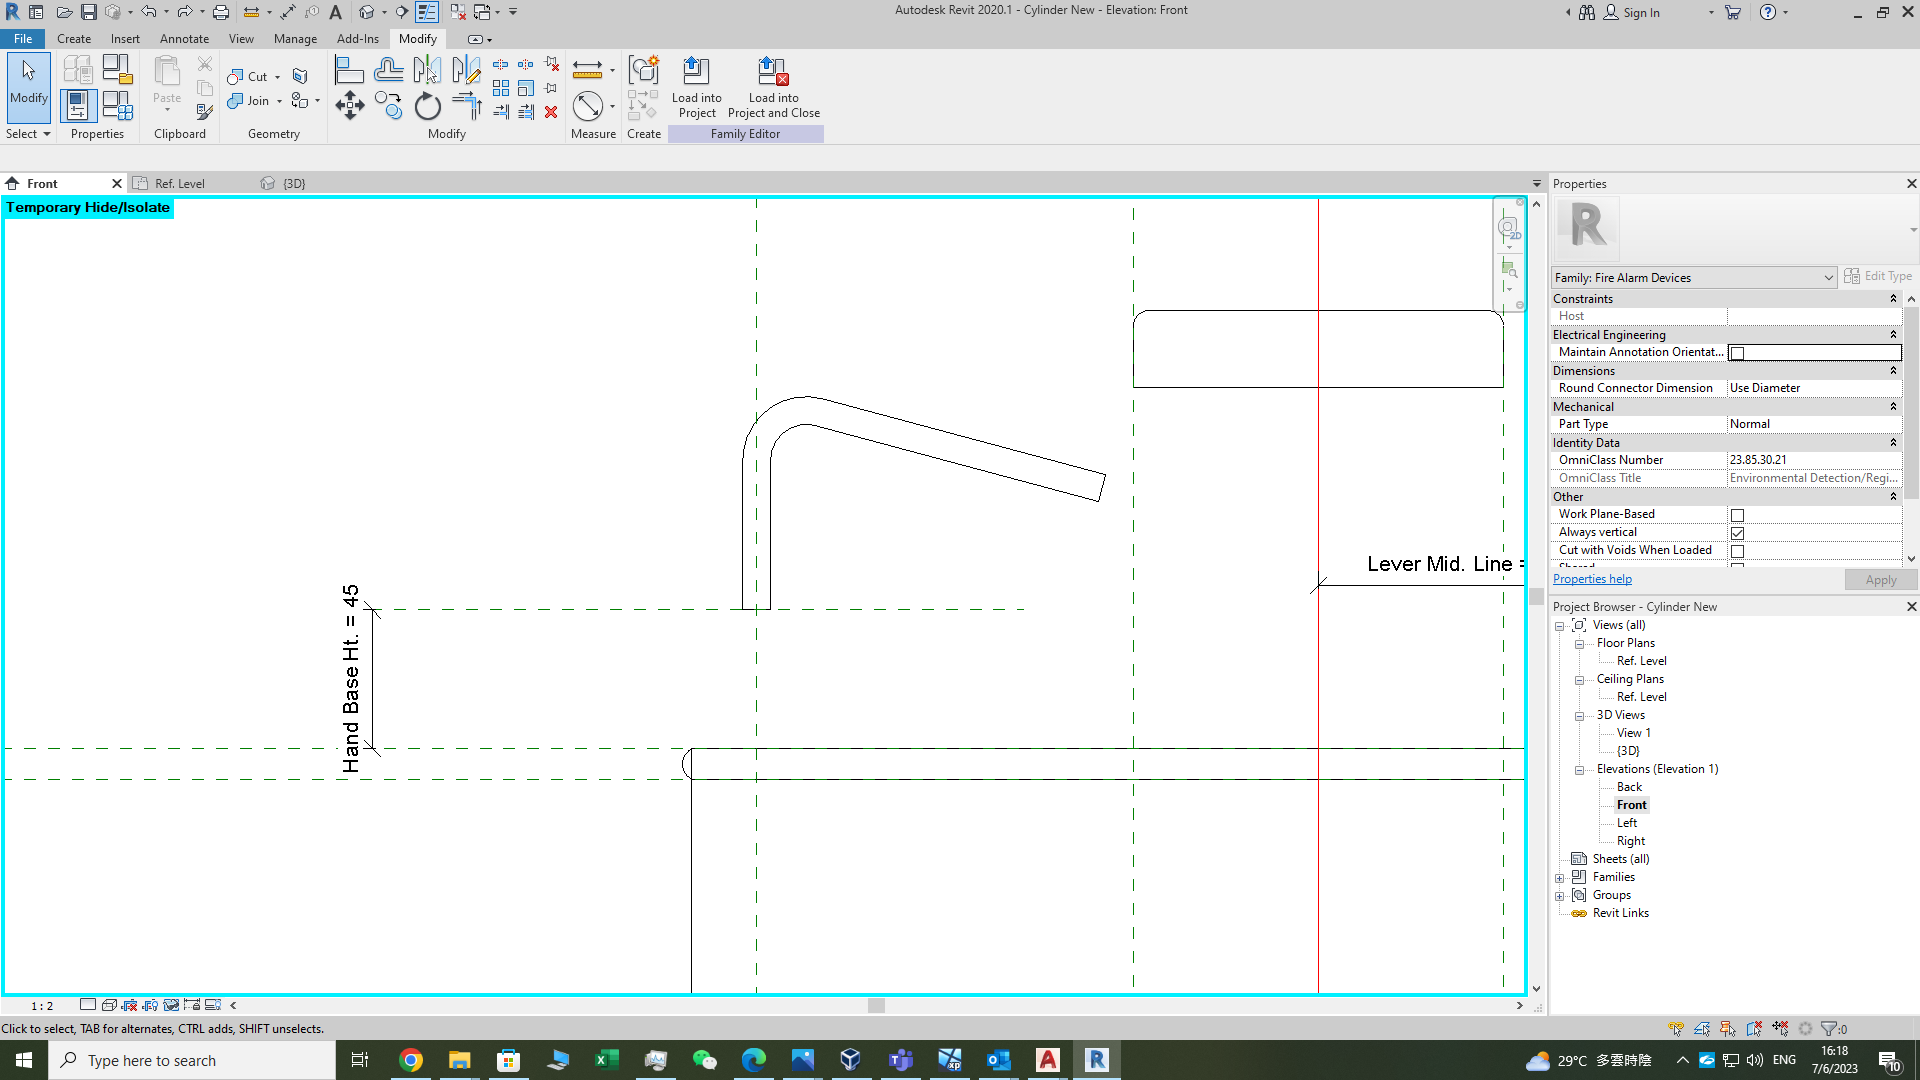Open the Annotate ribbon tab
The width and height of the screenshot is (1920, 1080).
click(x=184, y=39)
